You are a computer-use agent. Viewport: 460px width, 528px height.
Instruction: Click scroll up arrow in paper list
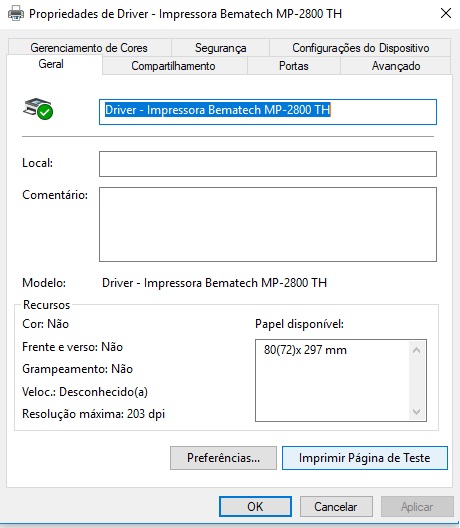point(417,351)
